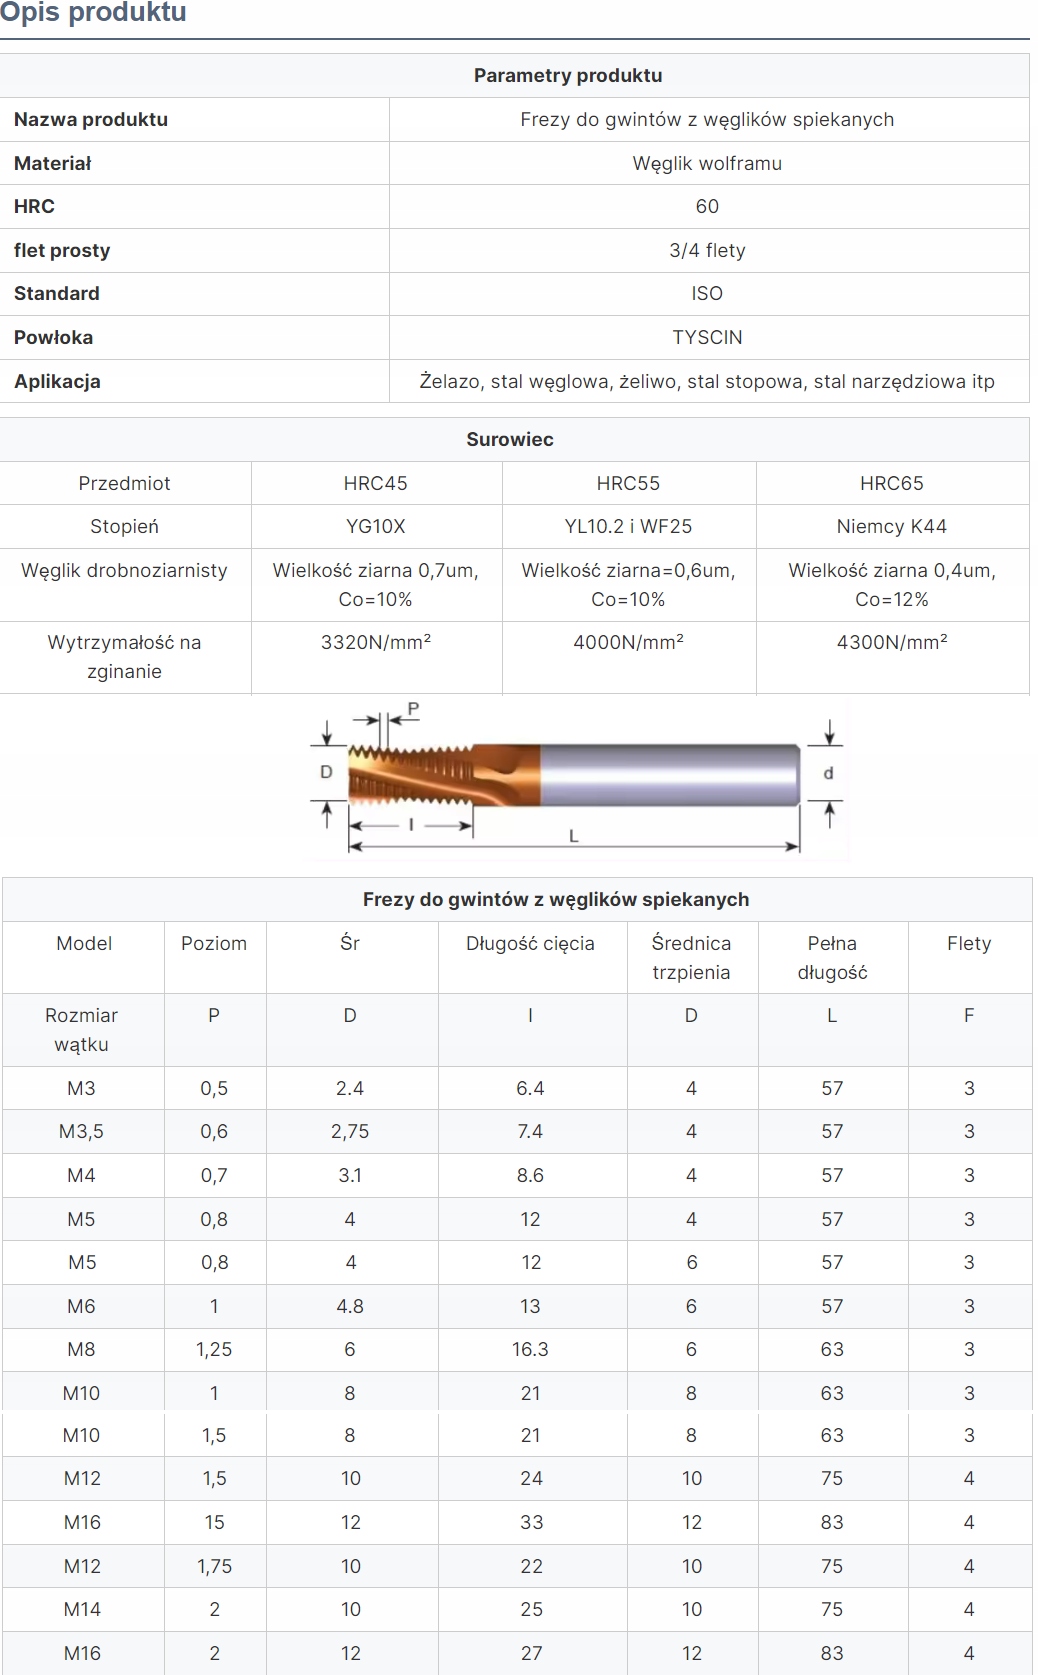
Task: Click the '1,75' pitch value
Action: point(214,1566)
